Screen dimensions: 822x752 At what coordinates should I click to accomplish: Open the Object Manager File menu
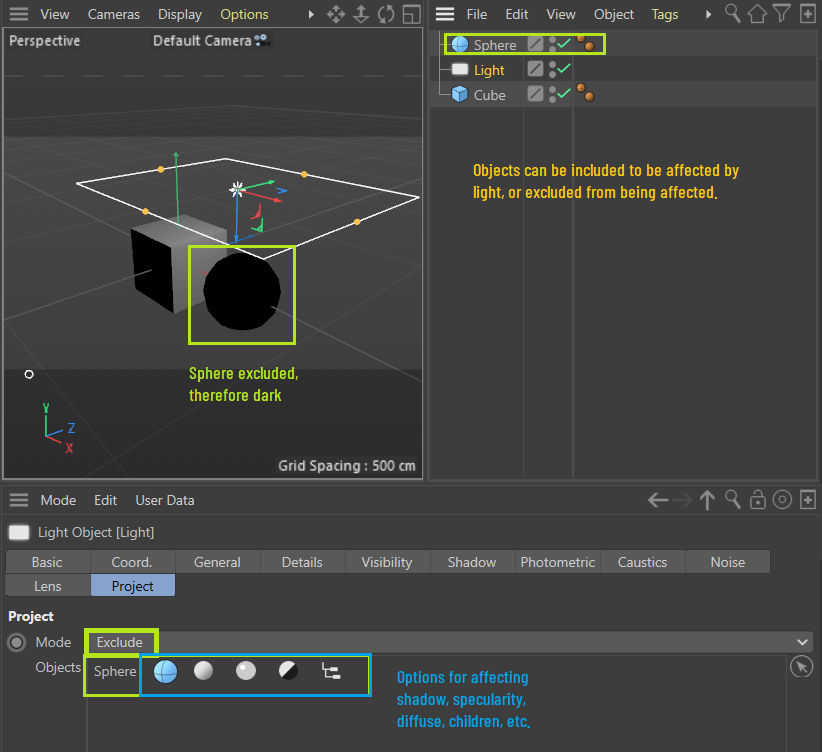(x=477, y=14)
